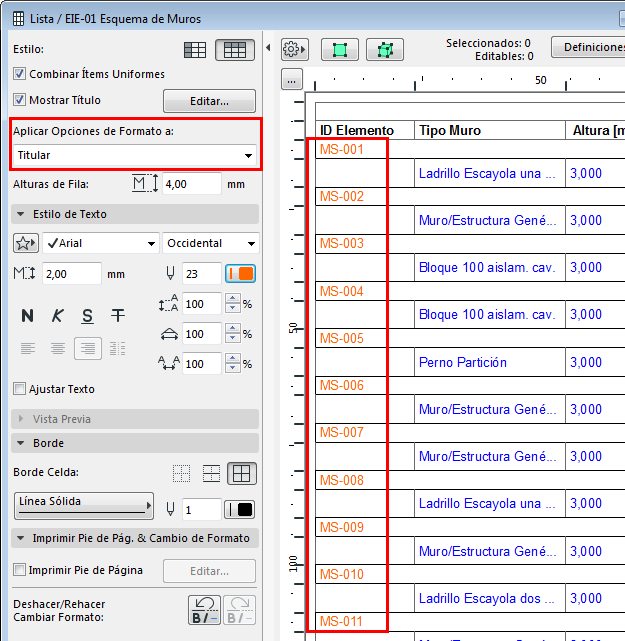Image resolution: width=625 pixels, height=641 pixels.
Task: Click the row height icon
Action: [x=146, y=184]
